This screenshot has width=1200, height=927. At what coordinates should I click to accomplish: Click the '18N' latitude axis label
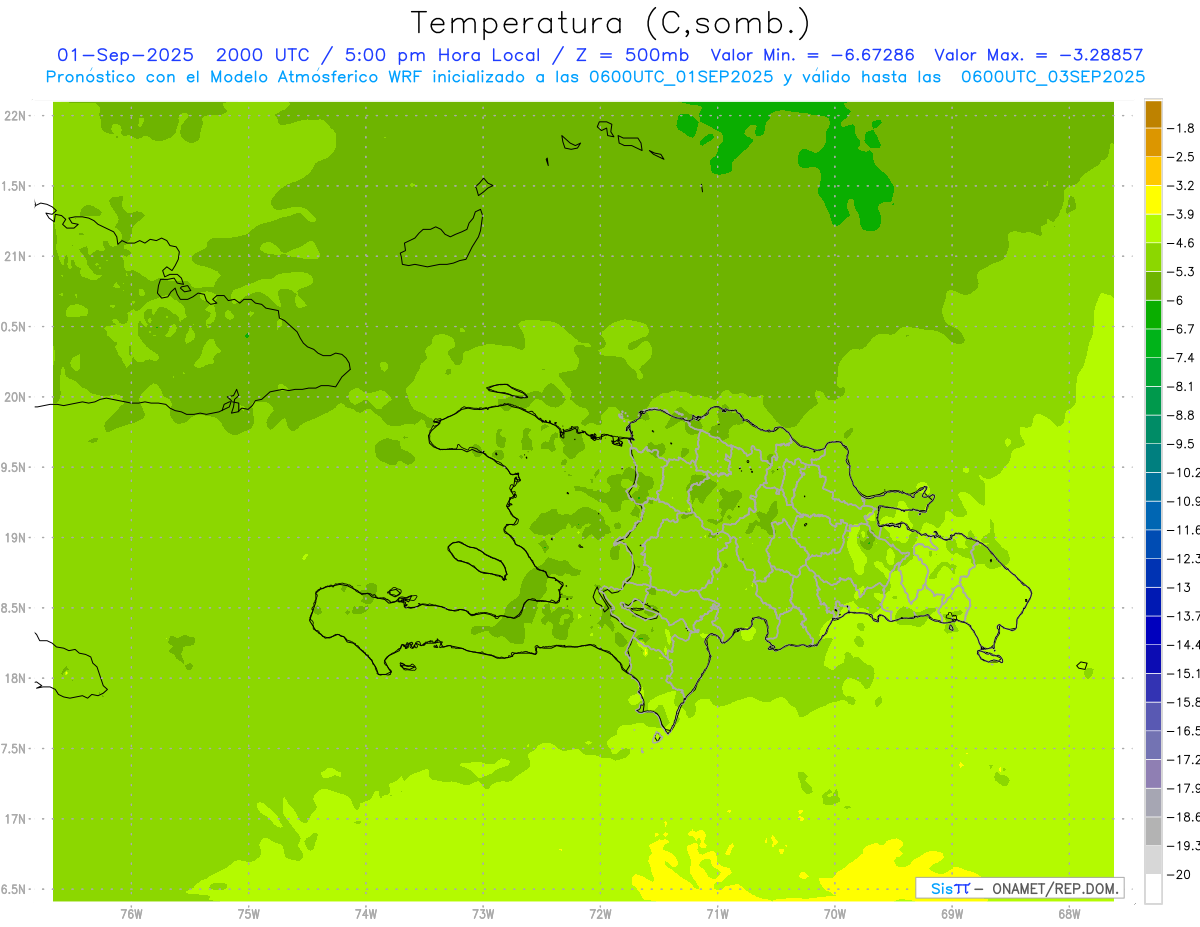click(14, 678)
